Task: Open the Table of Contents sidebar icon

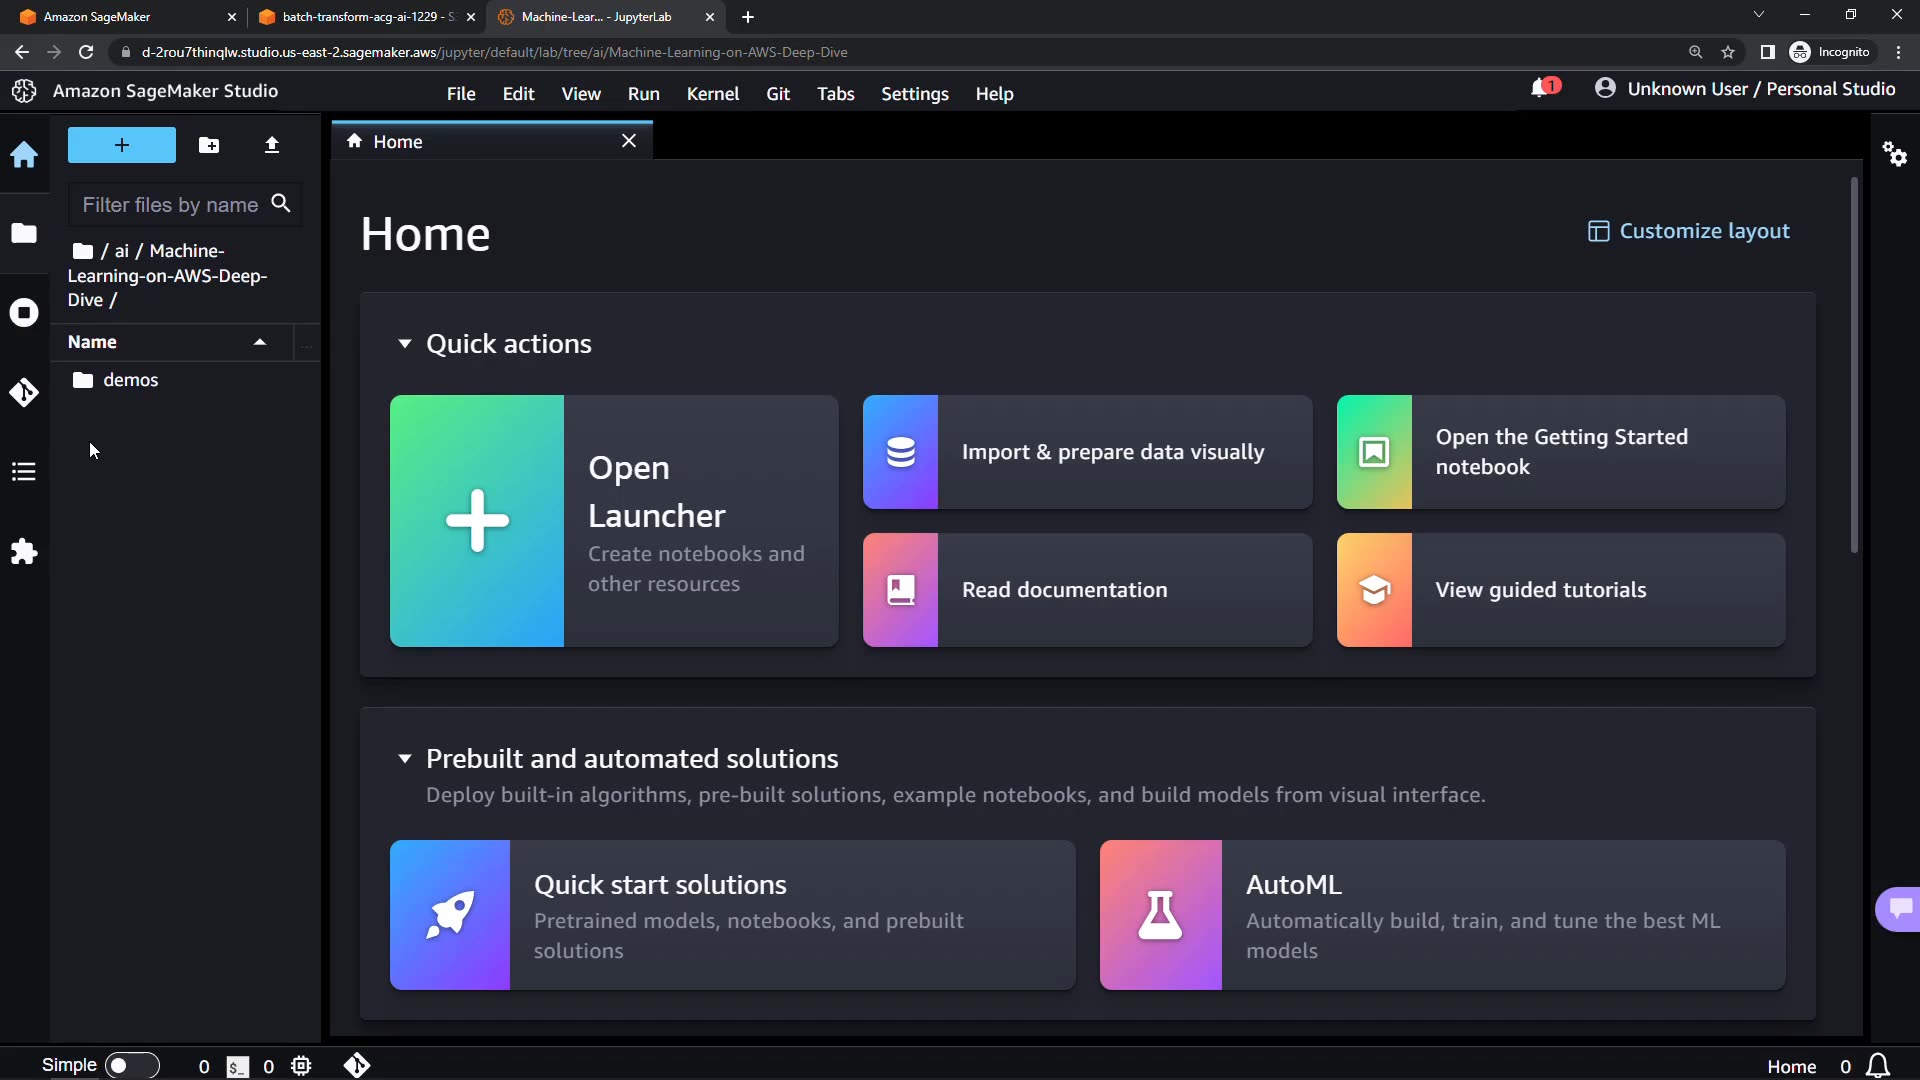Action: coord(24,471)
